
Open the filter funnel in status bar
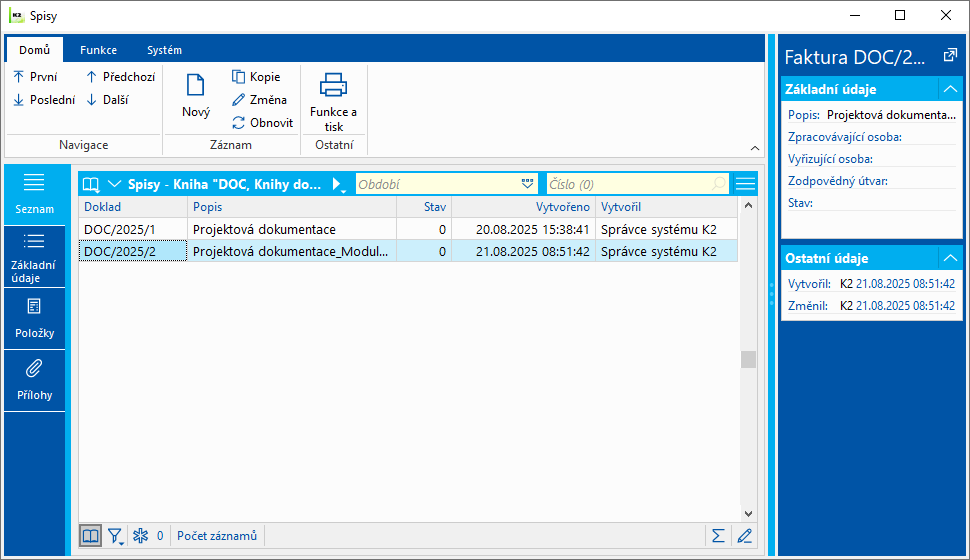pos(115,536)
